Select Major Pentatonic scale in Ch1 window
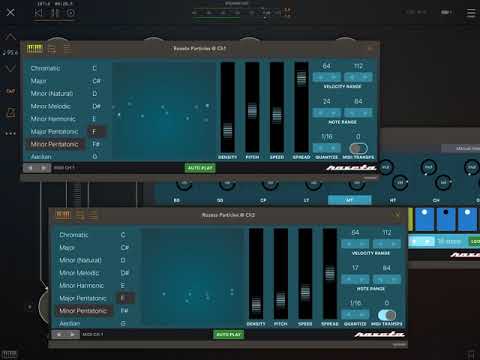This screenshot has width=480, height=360. point(54,132)
